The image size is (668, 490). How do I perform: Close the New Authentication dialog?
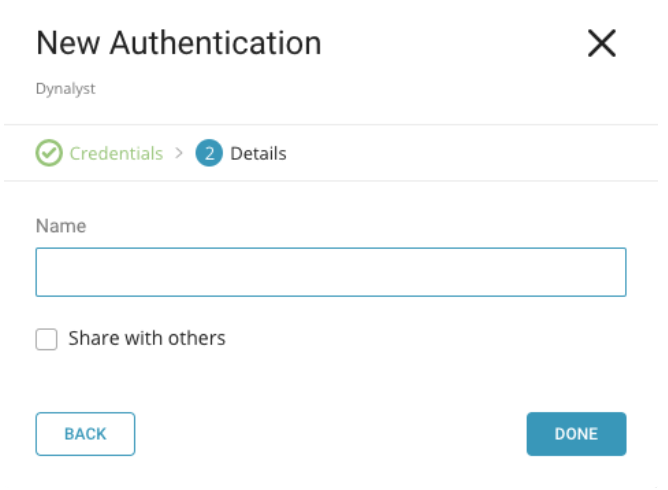point(601,43)
